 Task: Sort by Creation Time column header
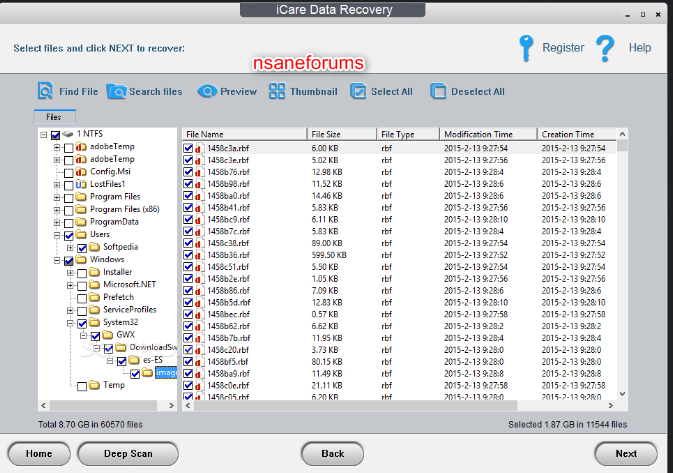coord(577,134)
